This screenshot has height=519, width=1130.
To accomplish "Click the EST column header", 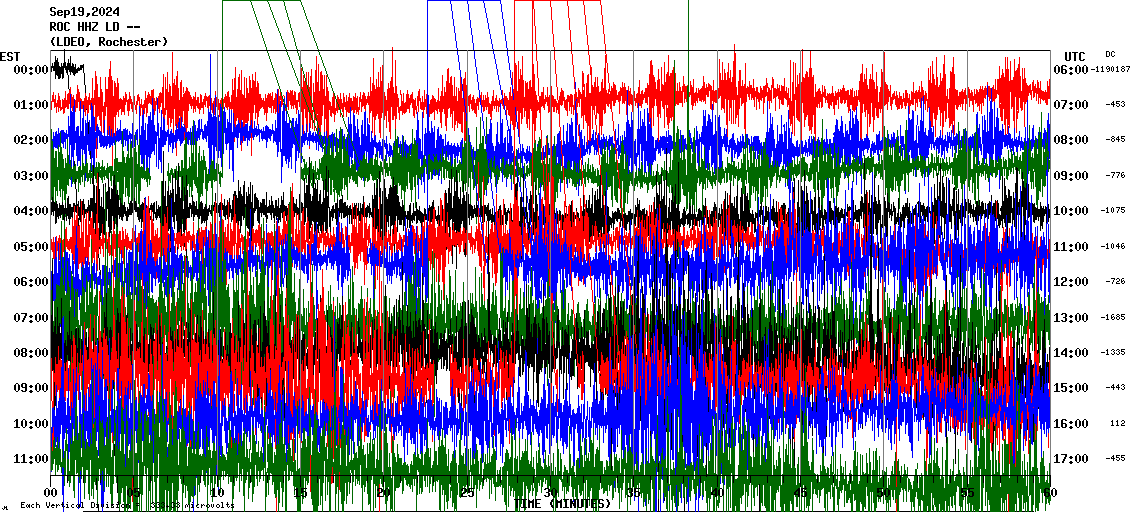I will point(10,56).
